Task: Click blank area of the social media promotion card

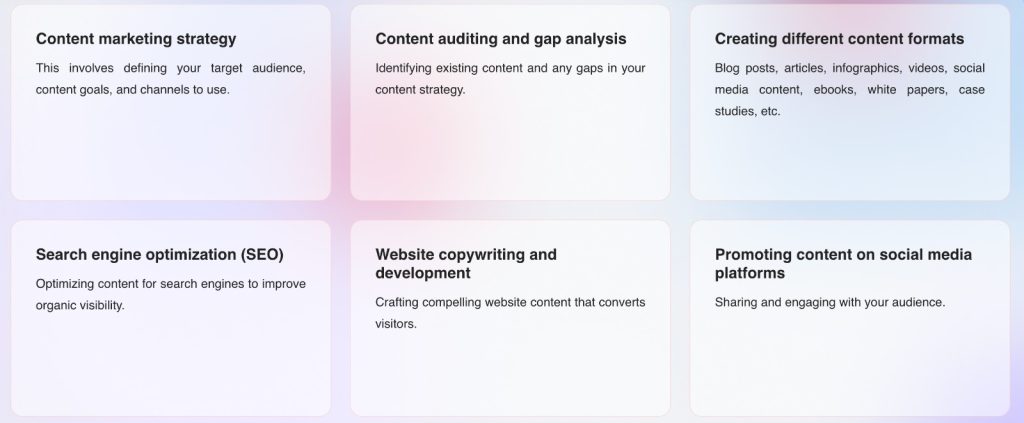Action: click(850, 366)
